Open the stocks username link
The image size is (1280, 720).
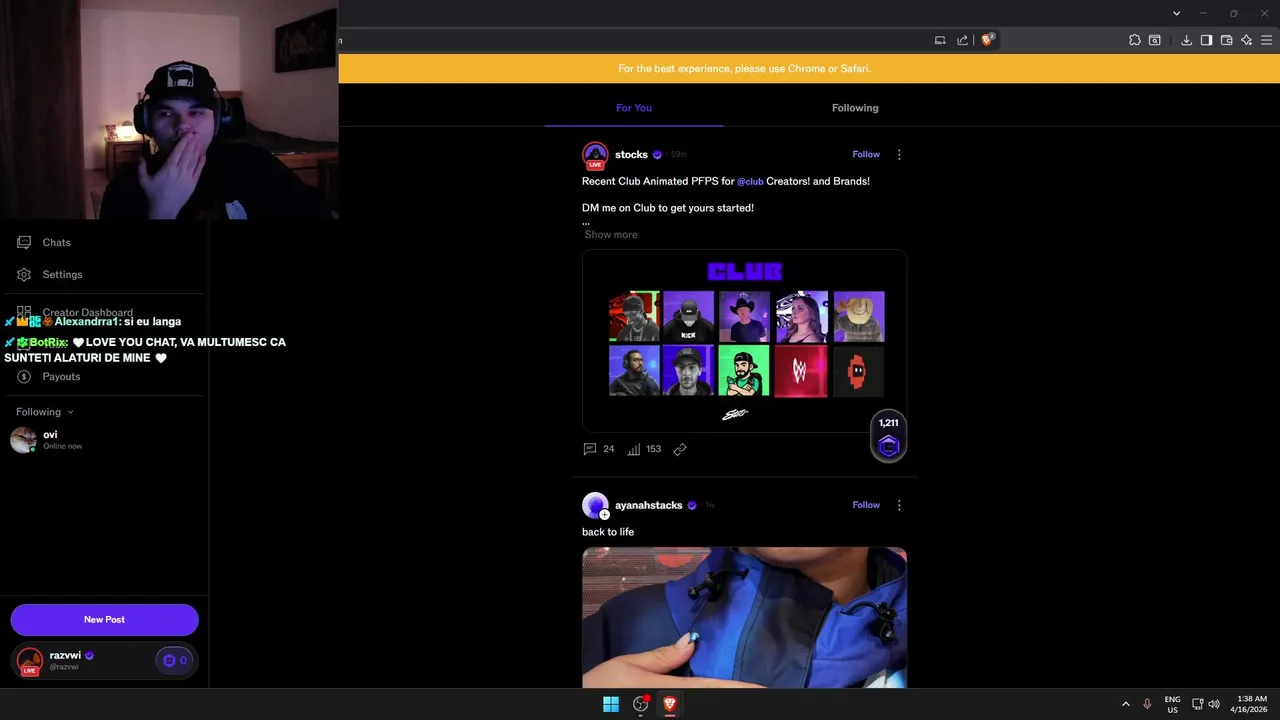click(x=631, y=155)
